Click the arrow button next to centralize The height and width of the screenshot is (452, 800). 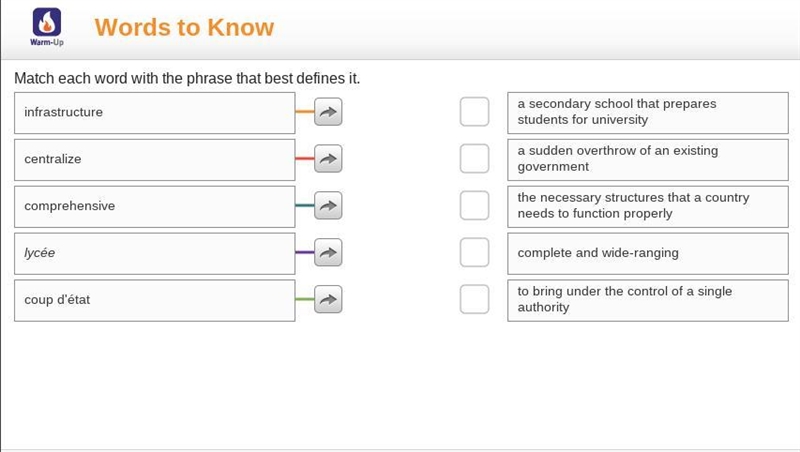point(328,159)
